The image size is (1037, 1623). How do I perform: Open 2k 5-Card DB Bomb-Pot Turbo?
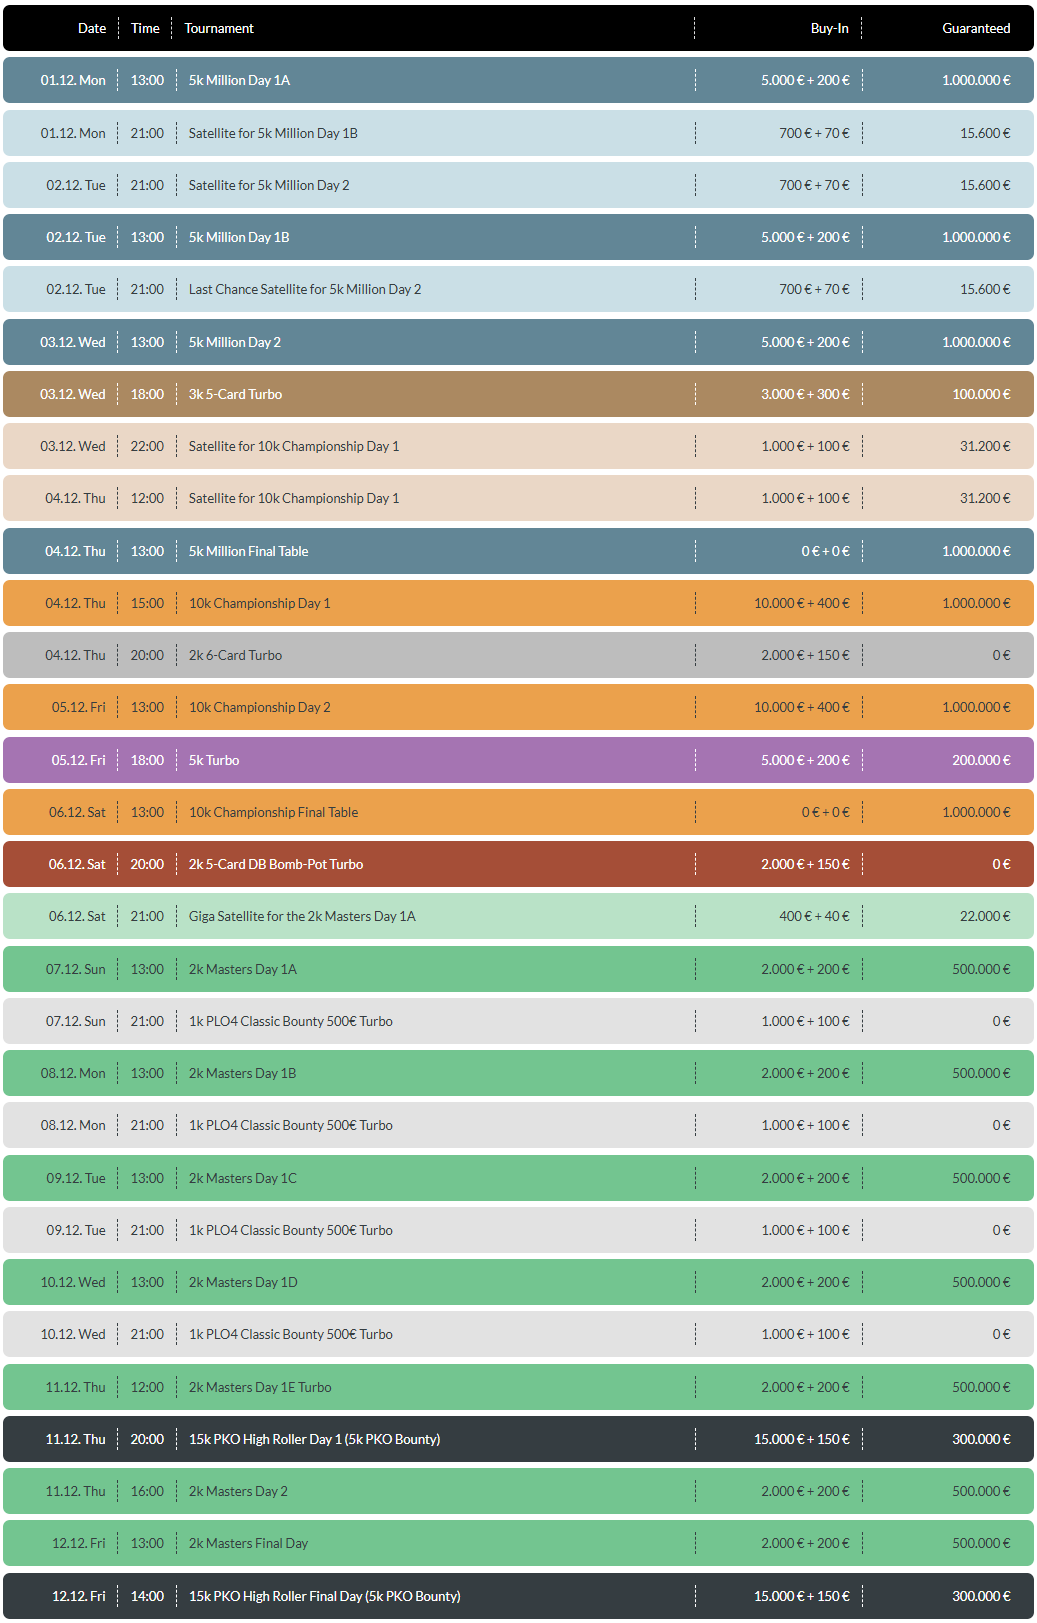coord(276,864)
